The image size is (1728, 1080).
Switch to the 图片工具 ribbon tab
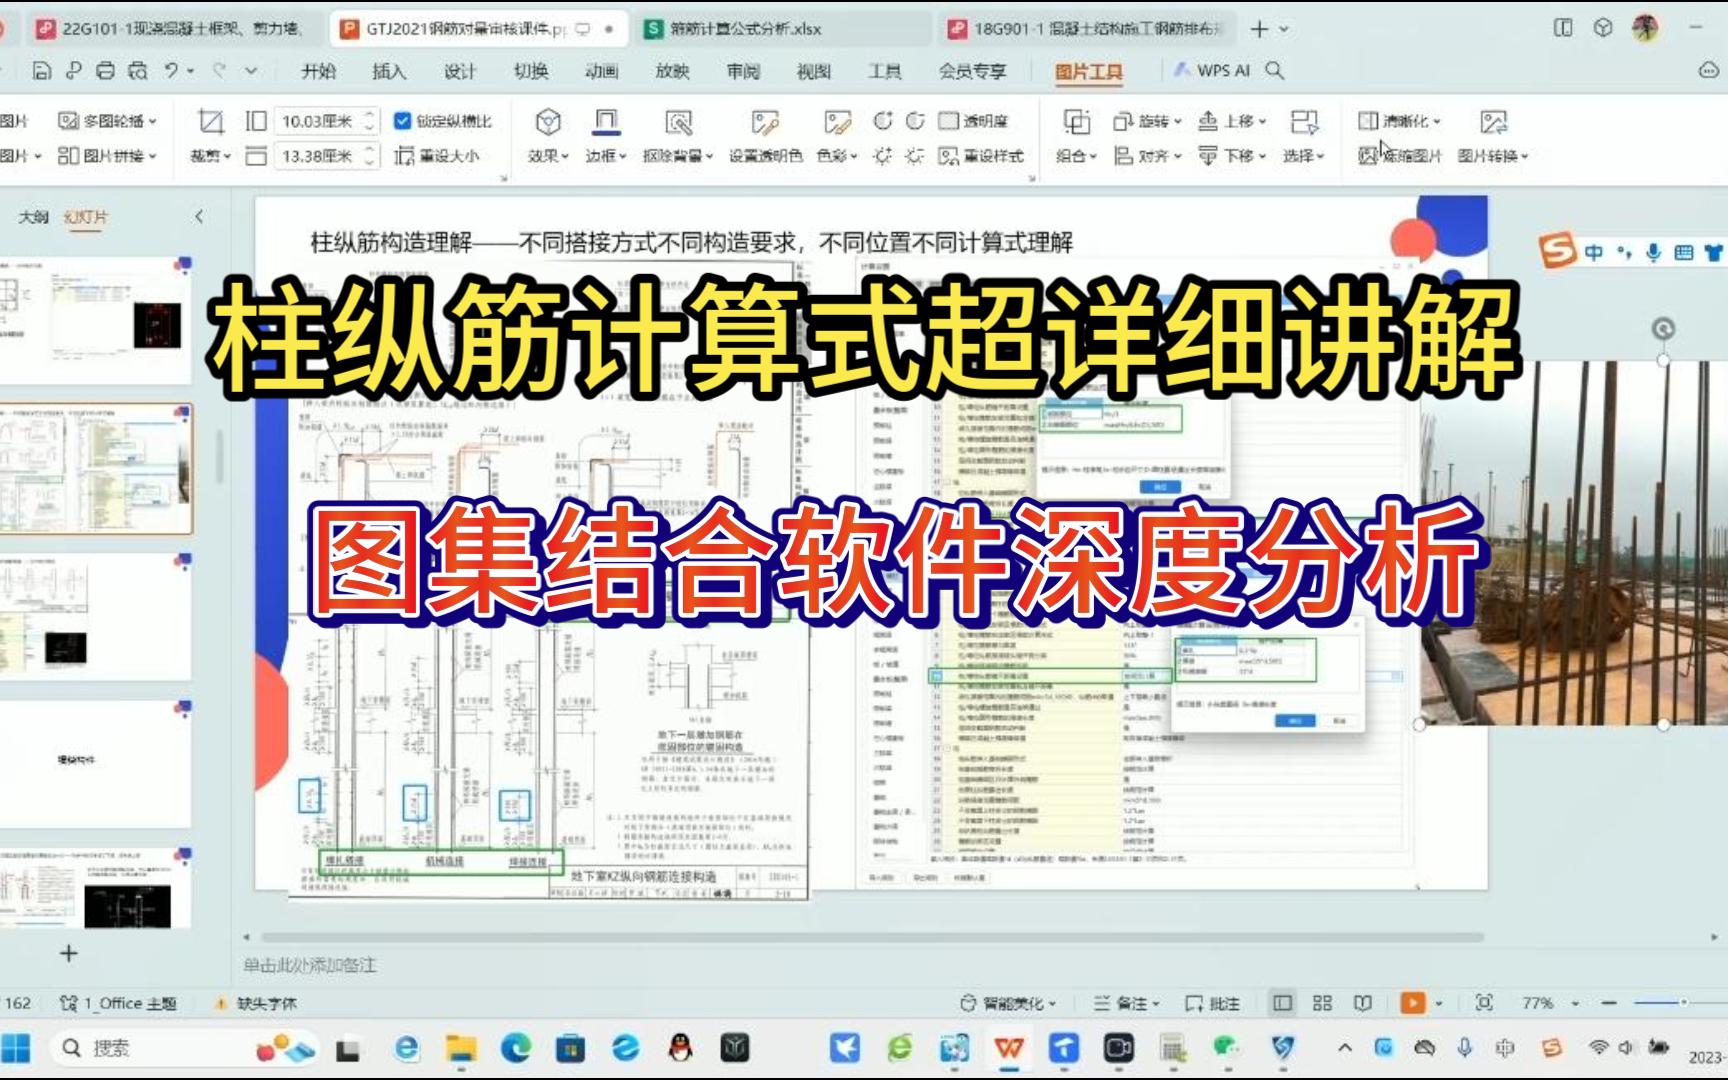coord(1090,71)
